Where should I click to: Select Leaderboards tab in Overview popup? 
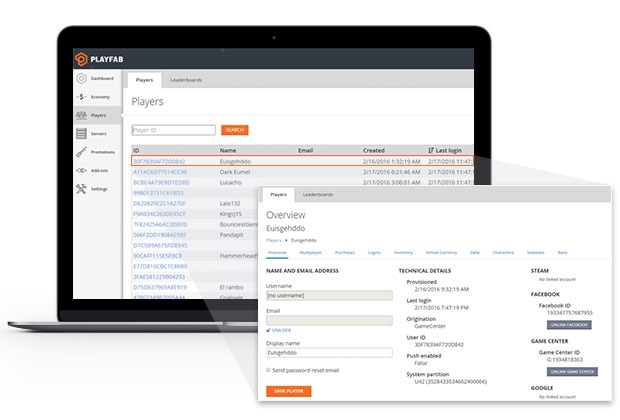318,195
